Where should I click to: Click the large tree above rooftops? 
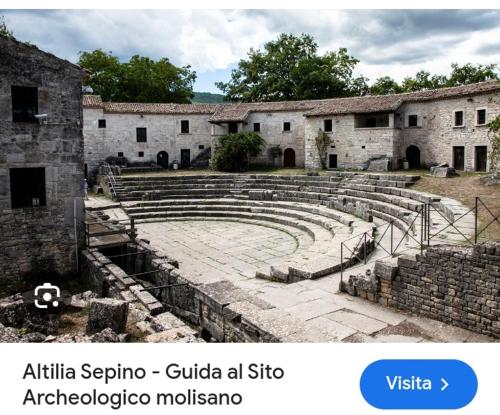coord(290,68)
